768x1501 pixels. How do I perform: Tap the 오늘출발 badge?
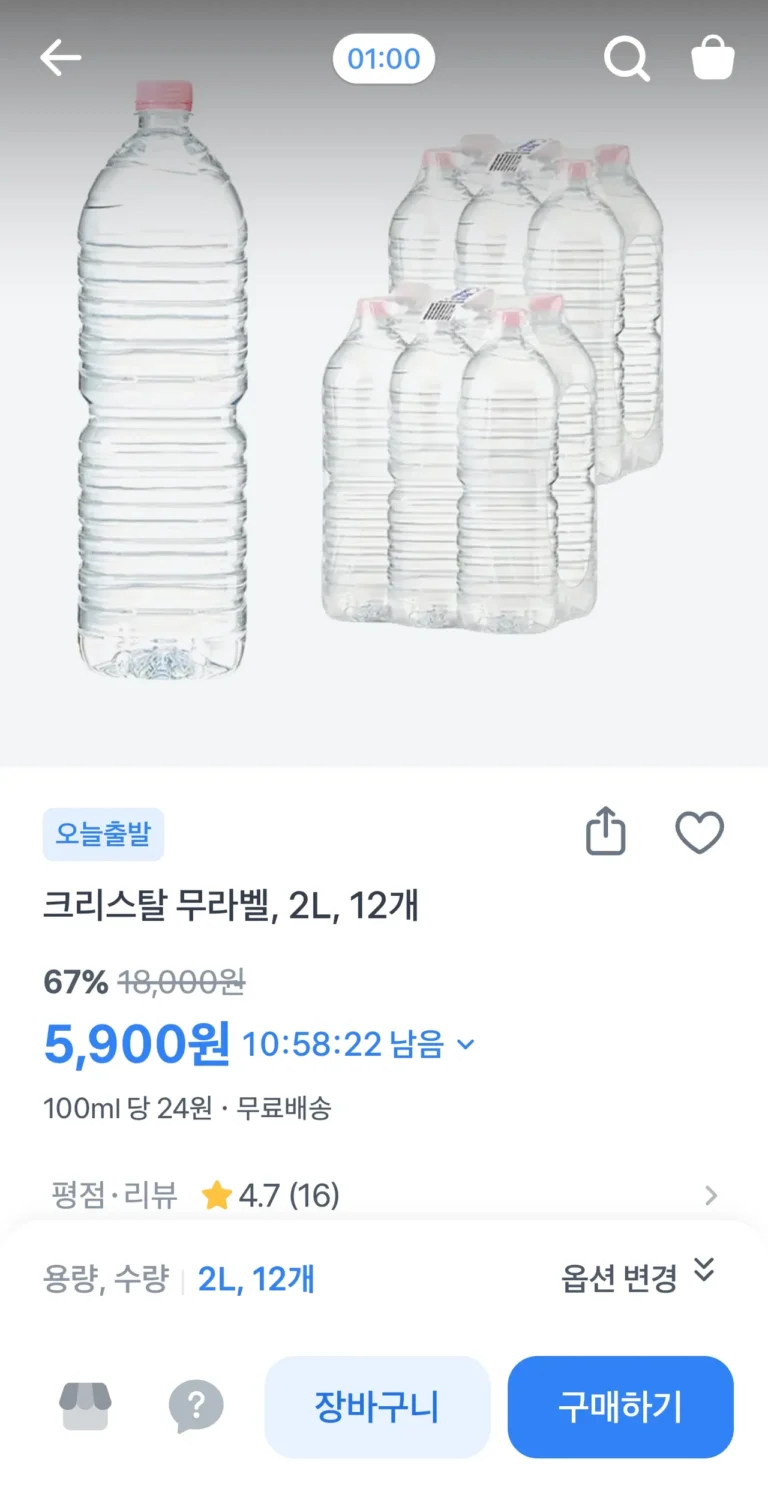(103, 834)
